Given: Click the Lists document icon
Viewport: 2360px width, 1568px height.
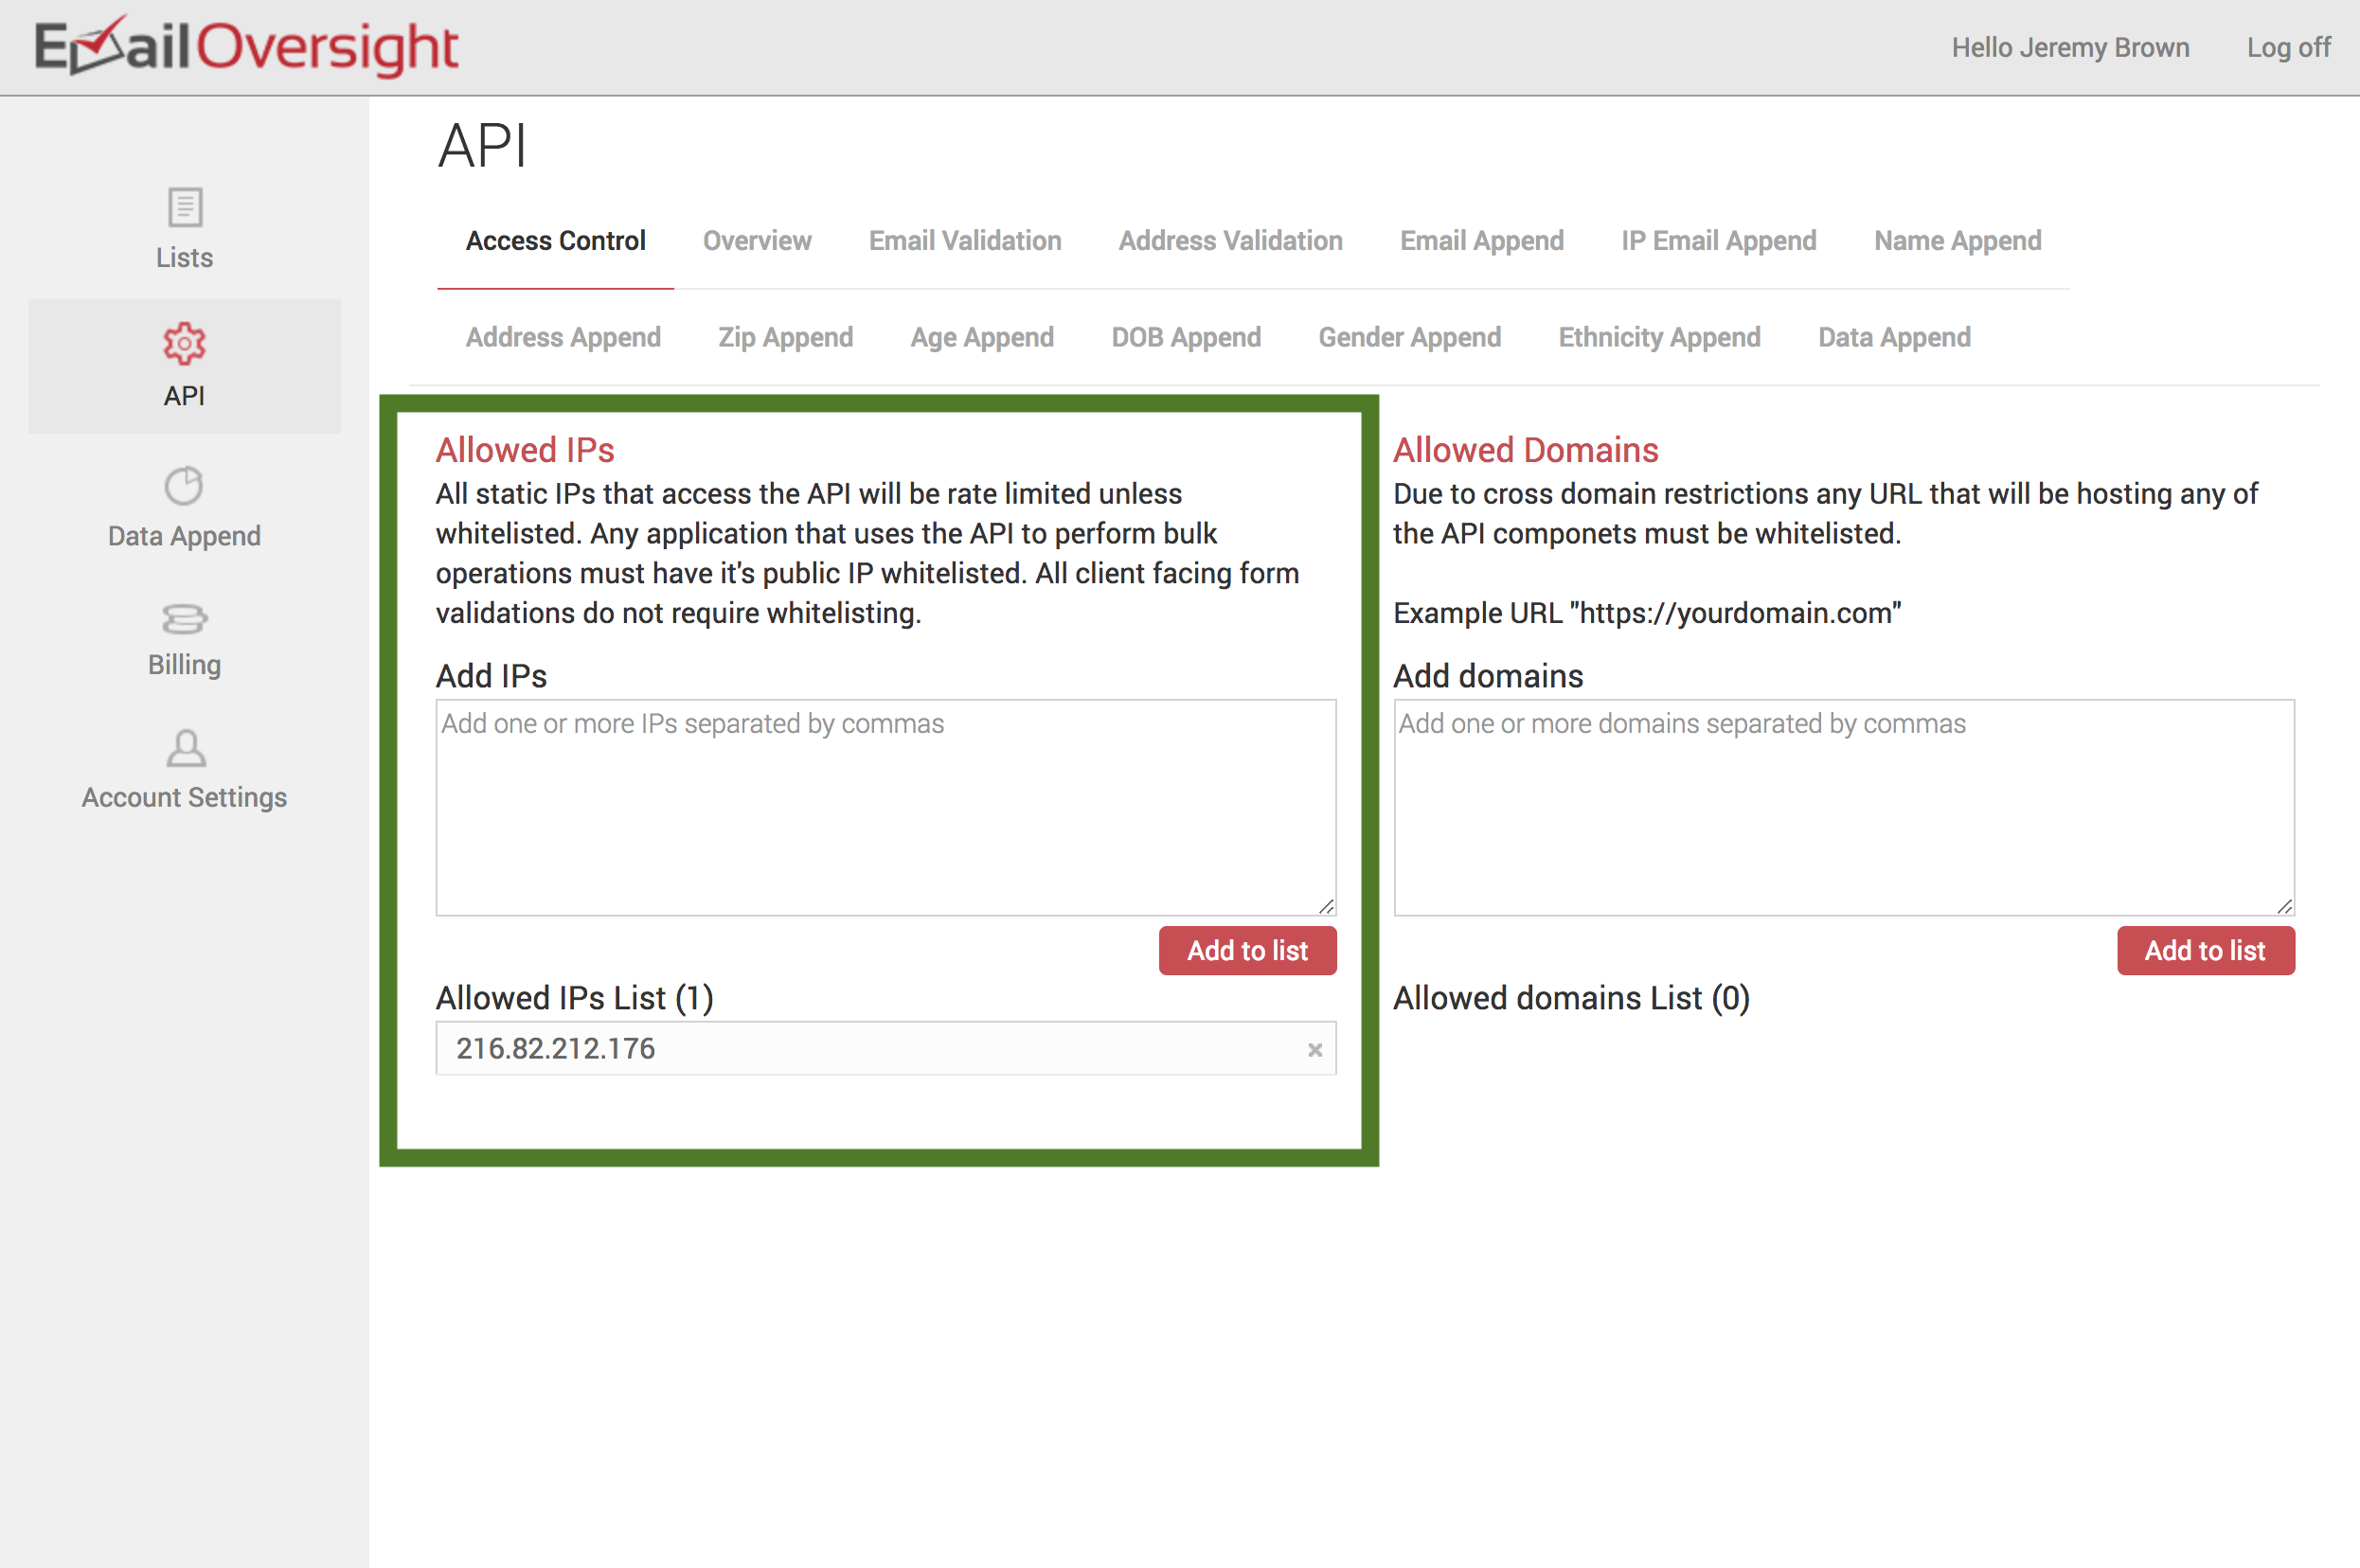Looking at the screenshot, I should tap(185, 207).
